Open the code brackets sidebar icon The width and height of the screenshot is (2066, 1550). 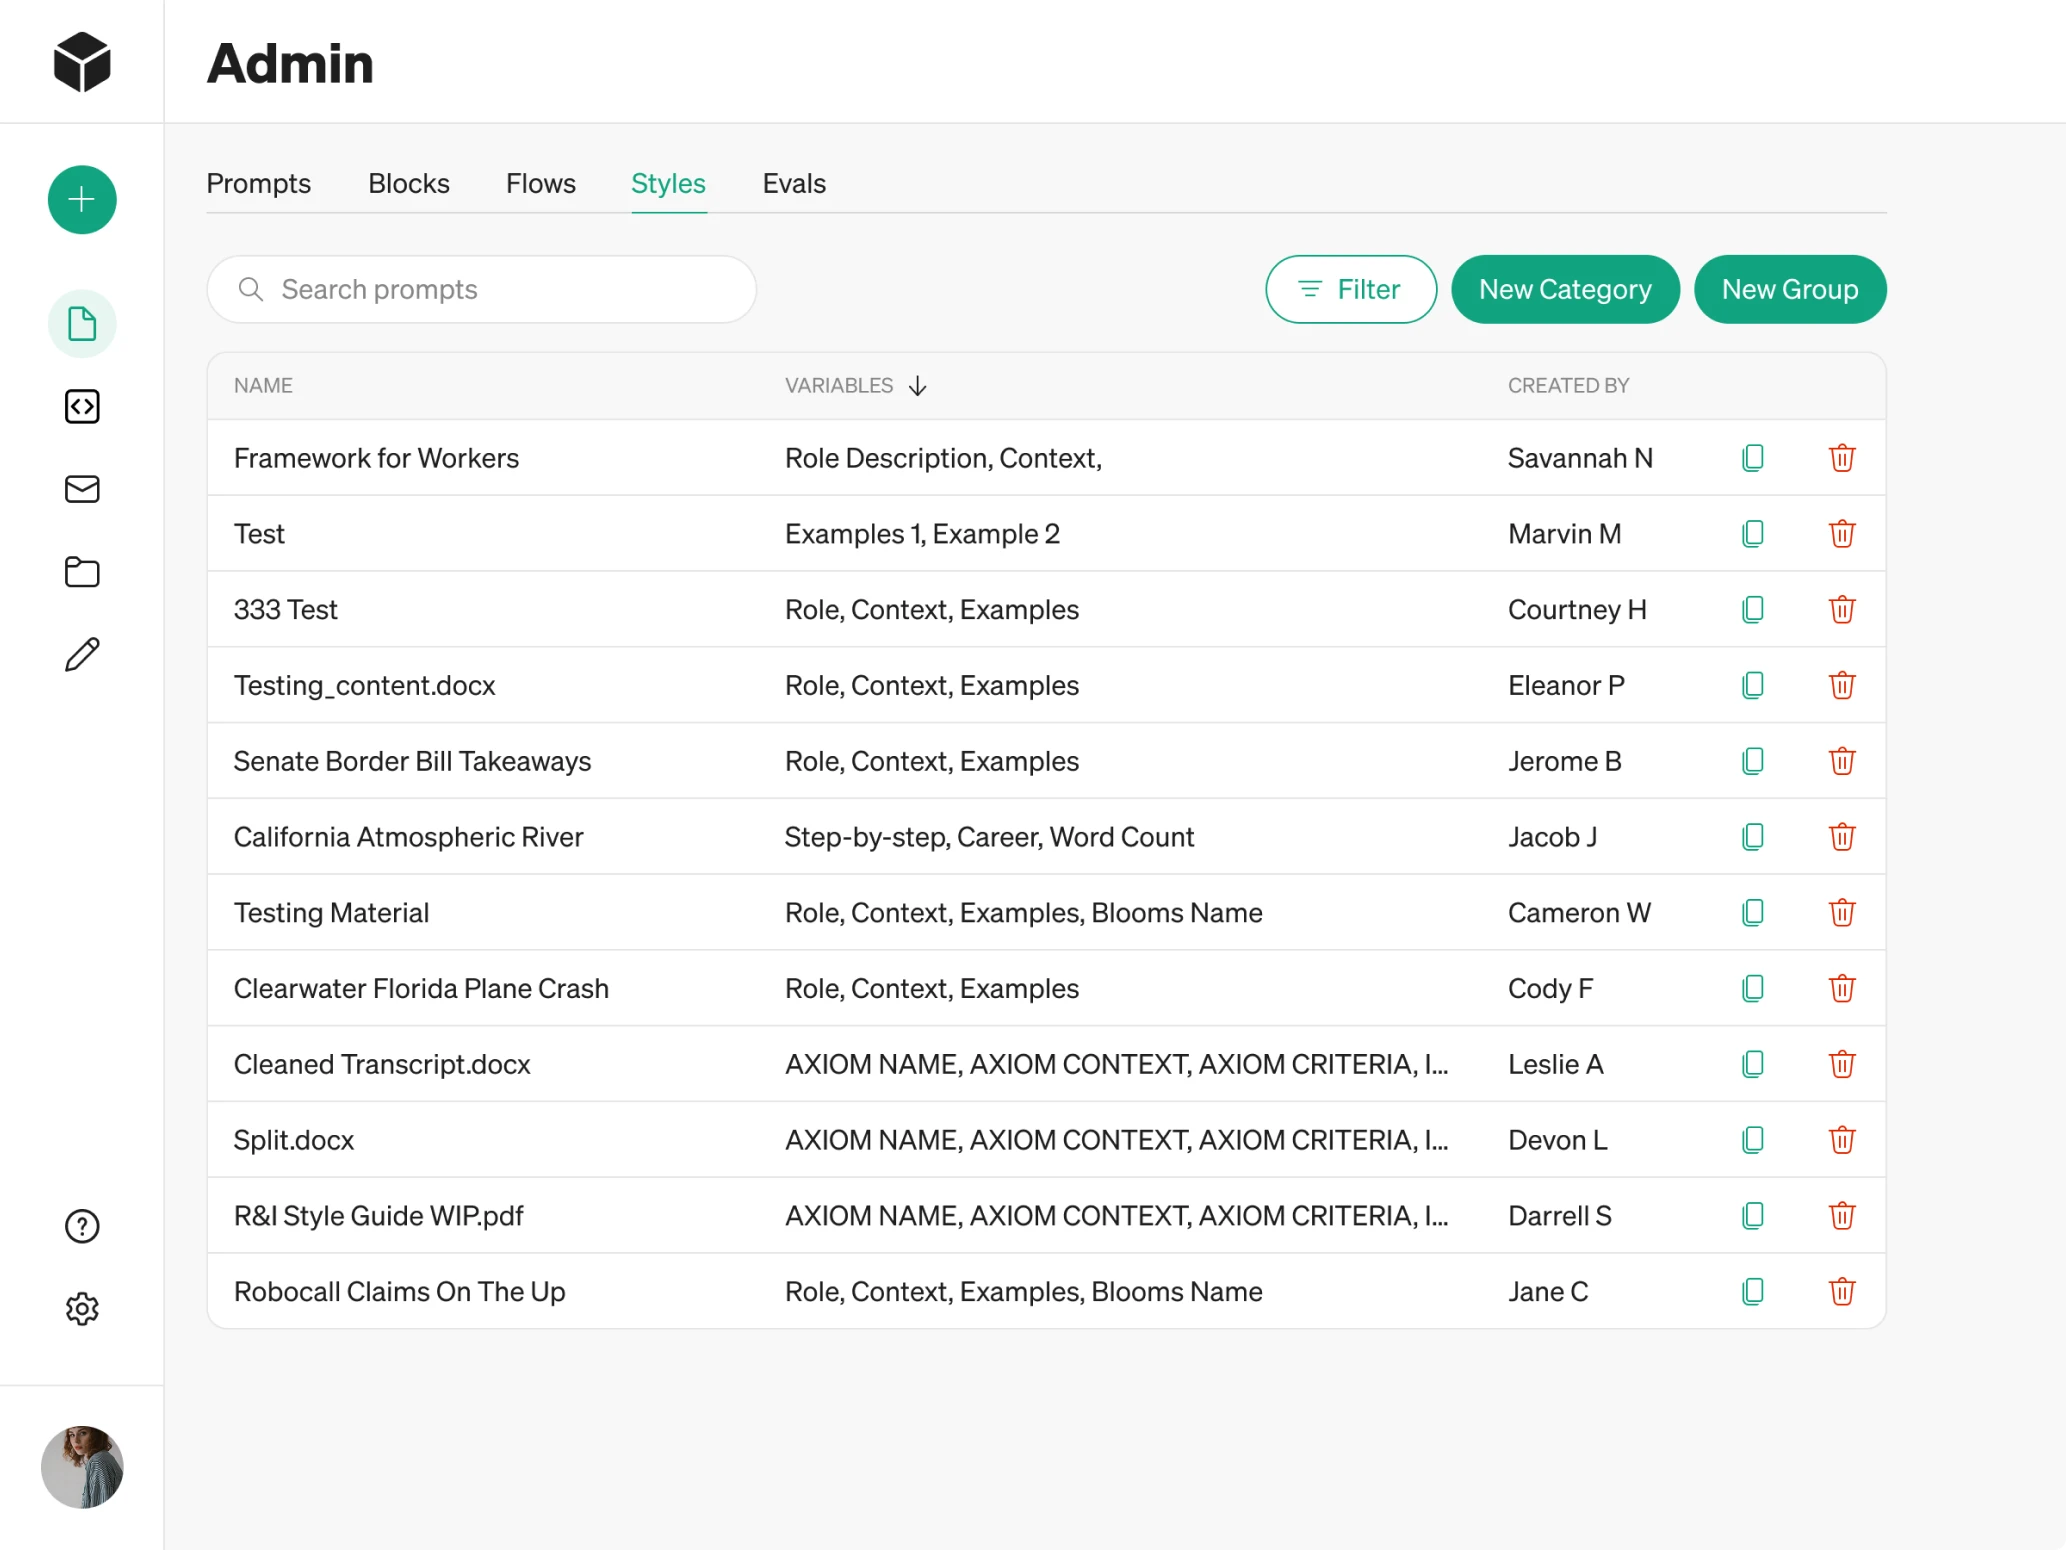pos(82,407)
